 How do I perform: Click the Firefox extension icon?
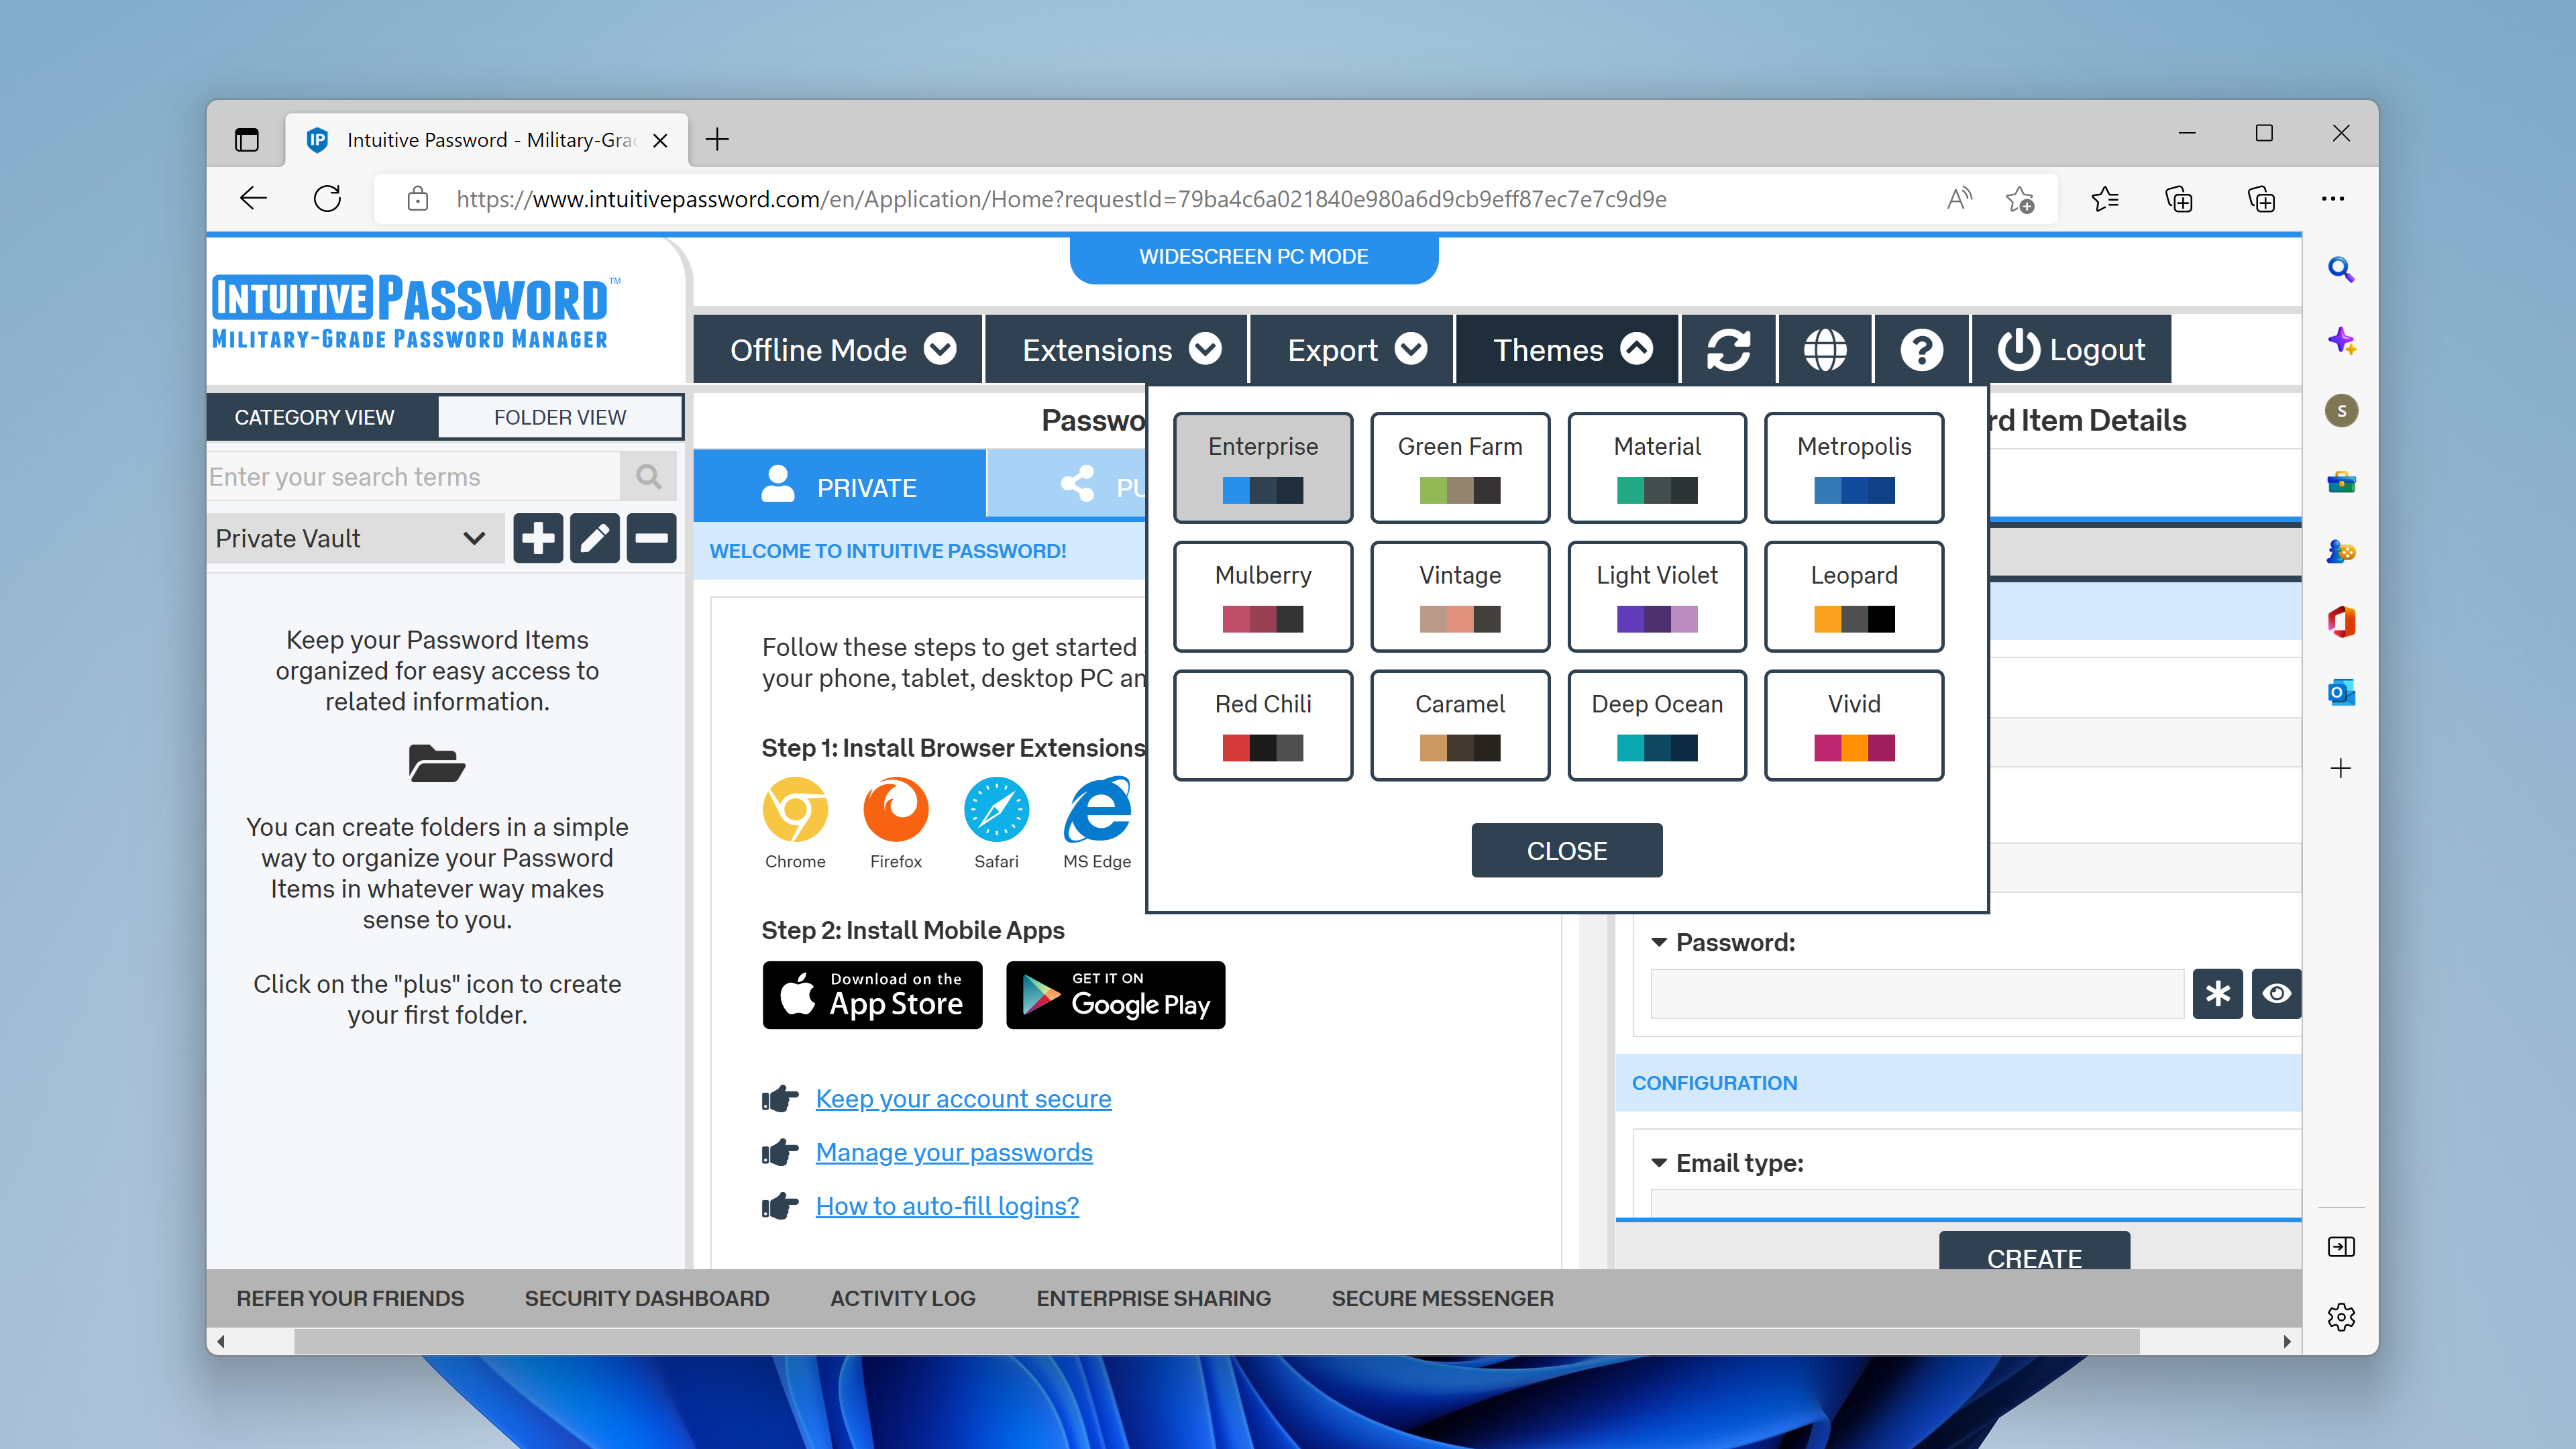[896, 810]
